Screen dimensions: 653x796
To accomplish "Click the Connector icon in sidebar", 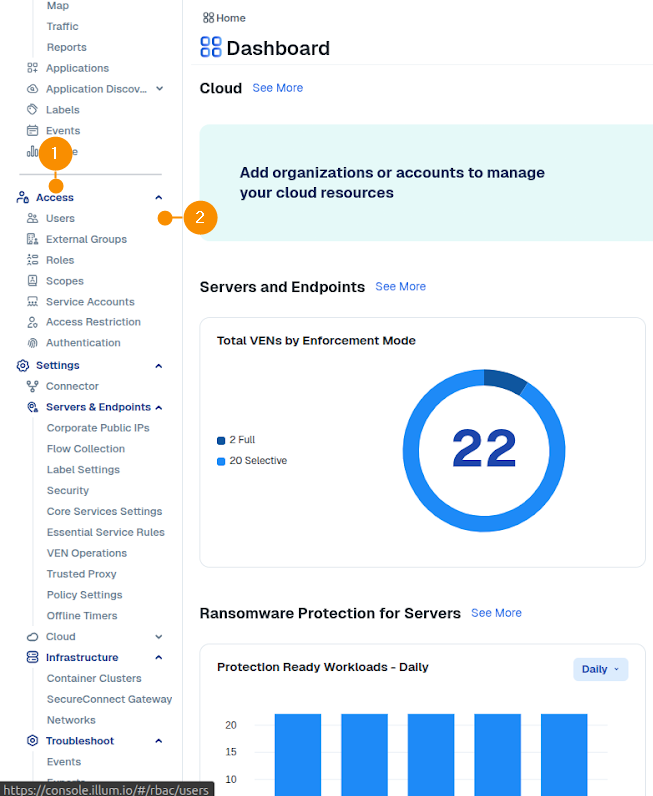I will [x=33, y=386].
